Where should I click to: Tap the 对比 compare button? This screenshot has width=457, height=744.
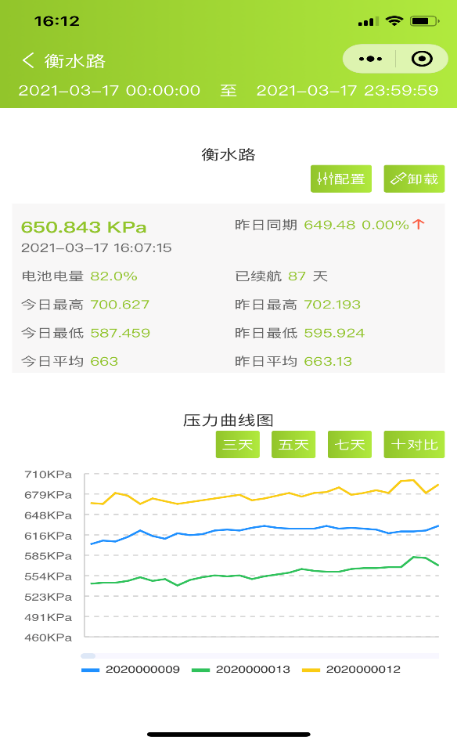pos(414,445)
